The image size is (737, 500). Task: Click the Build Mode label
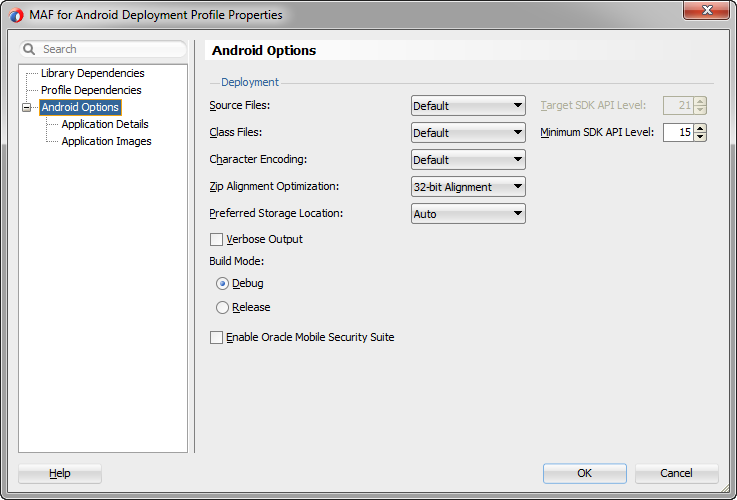pyautogui.click(x=236, y=261)
